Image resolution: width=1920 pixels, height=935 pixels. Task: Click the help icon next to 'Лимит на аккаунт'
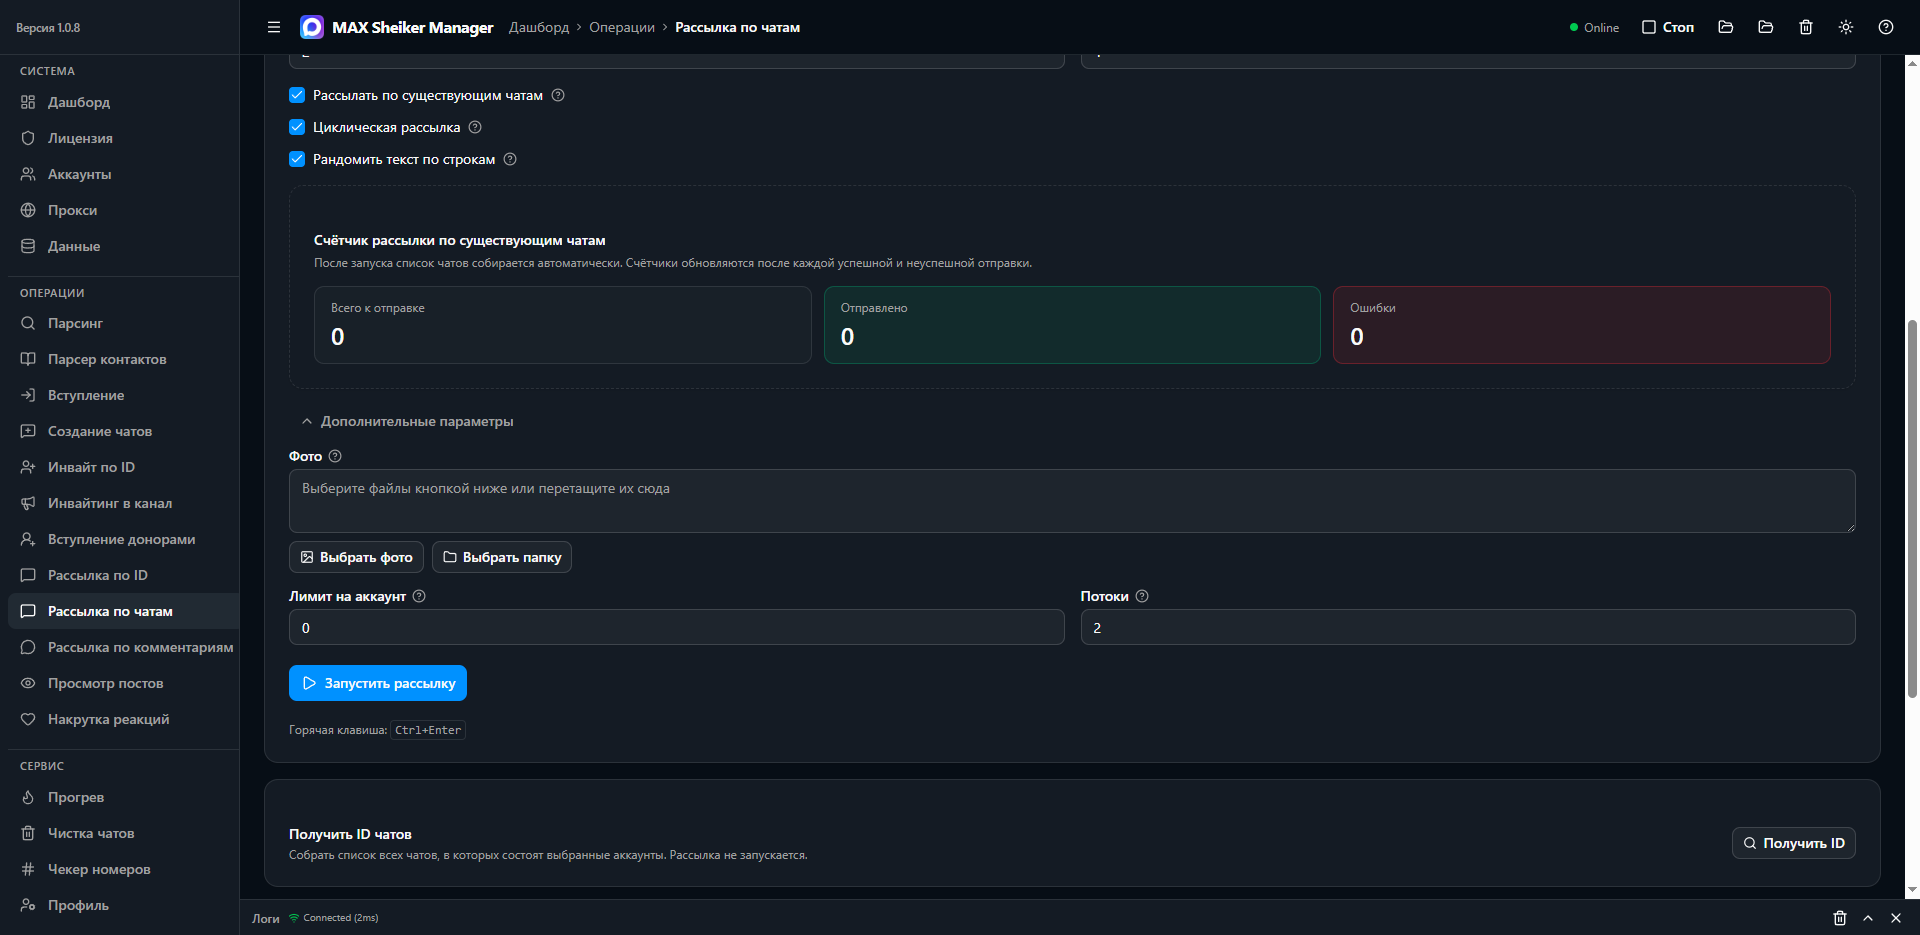420,596
